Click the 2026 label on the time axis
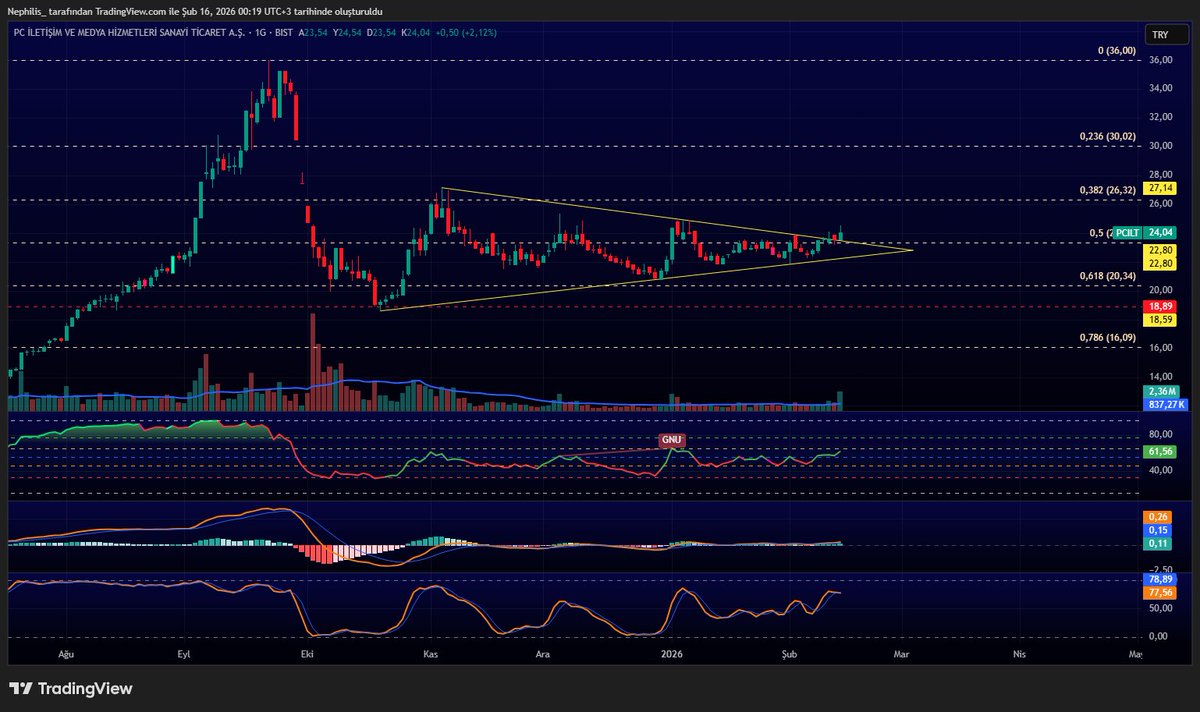1200x712 pixels. [x=671, y=654]
